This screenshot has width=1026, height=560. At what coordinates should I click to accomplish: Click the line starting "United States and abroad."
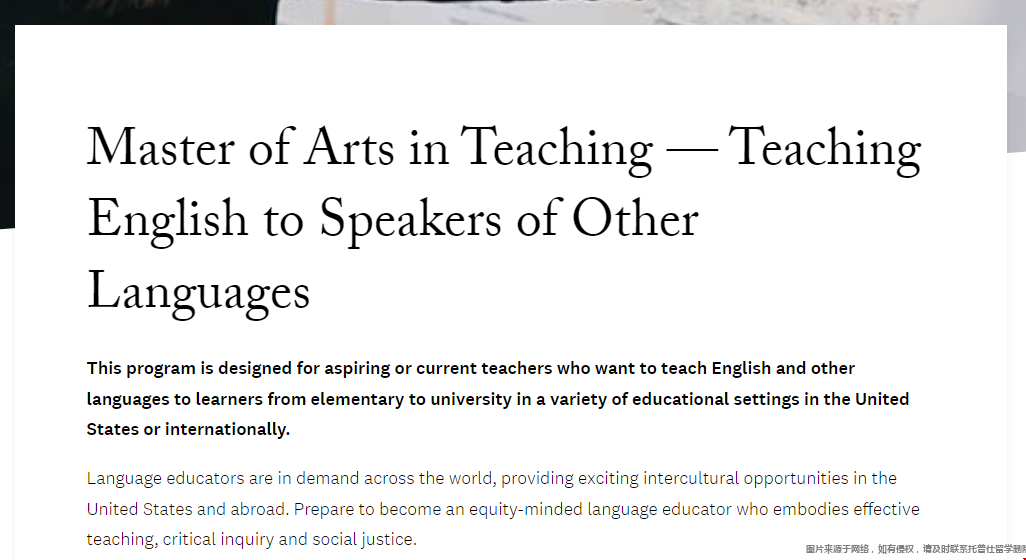[x=503, y=509]
